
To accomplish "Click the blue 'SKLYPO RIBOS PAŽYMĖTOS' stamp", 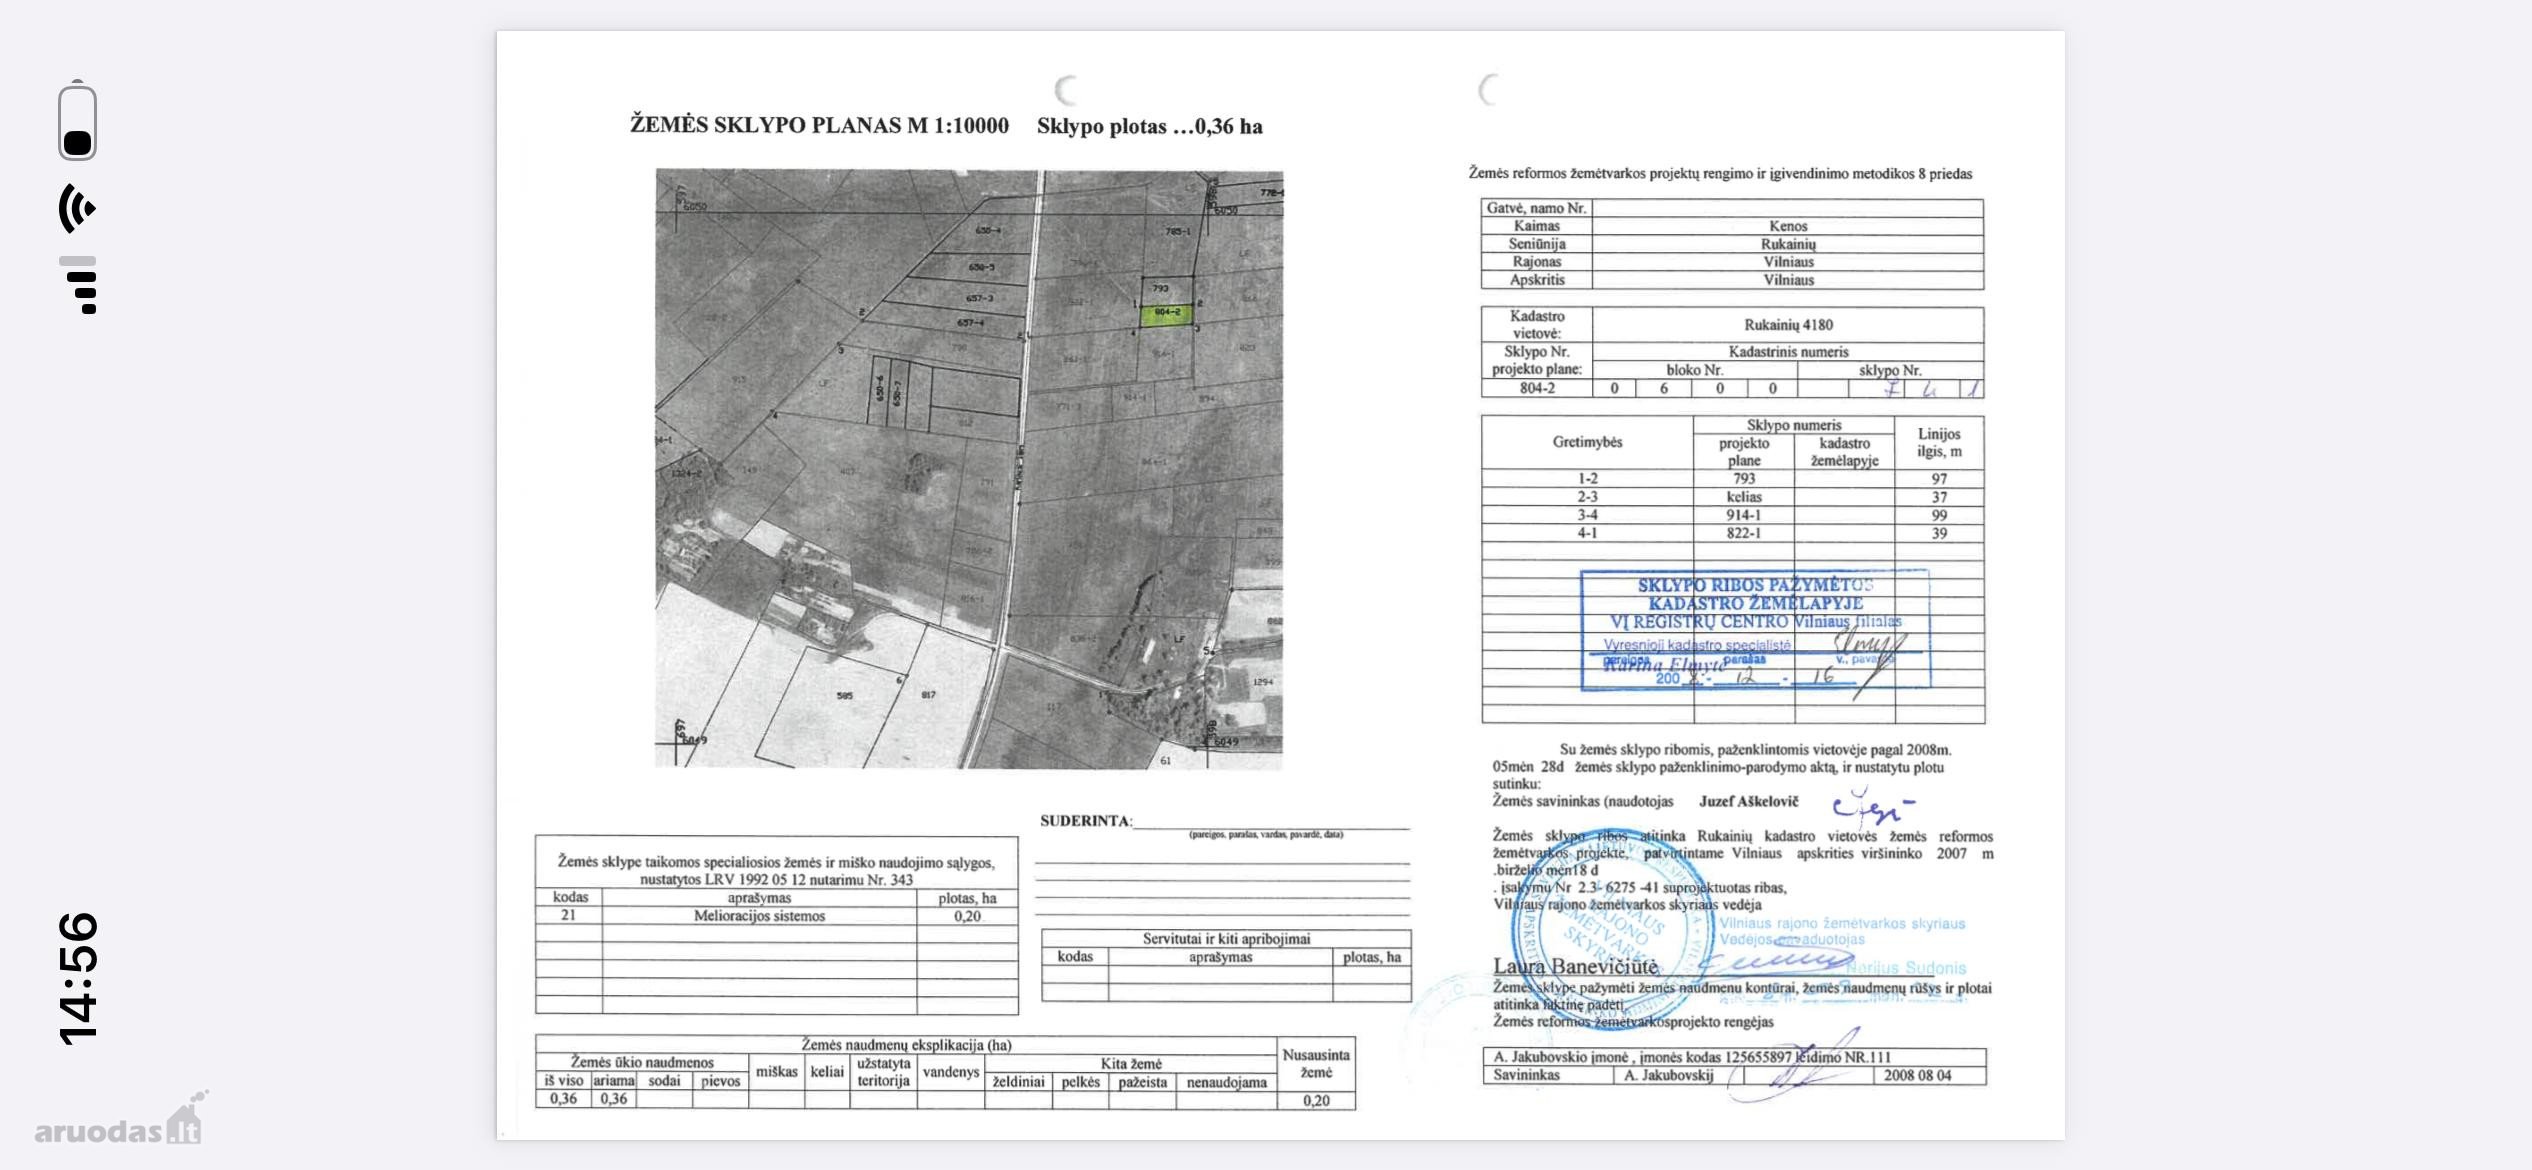I will coord(1755,629).
